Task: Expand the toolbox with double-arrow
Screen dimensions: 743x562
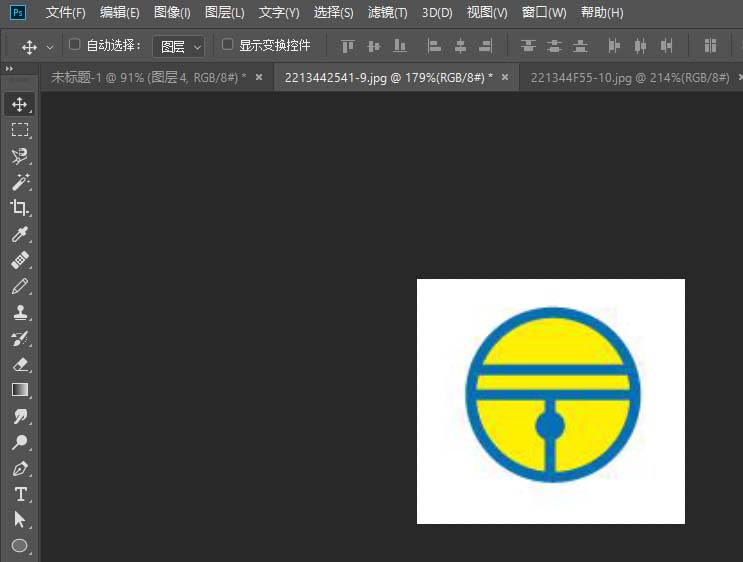Action: (9, 69)
